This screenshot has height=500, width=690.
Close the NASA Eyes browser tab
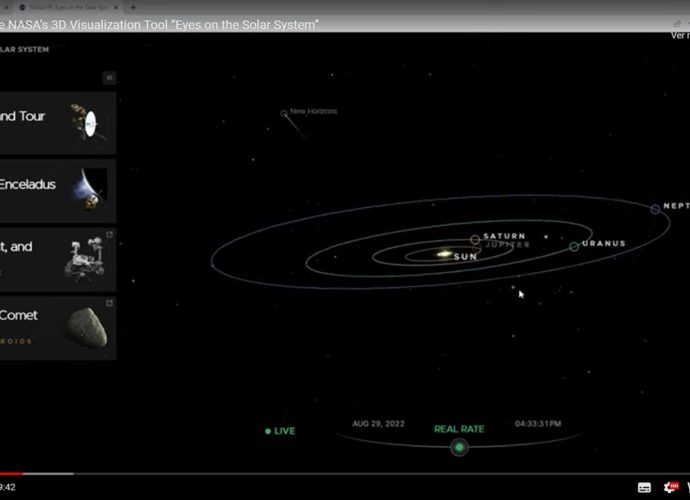coord(116,7)
